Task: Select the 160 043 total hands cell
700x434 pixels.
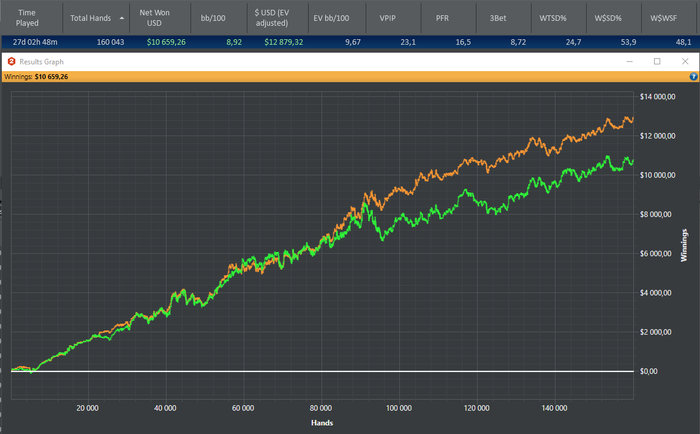Action: coord(110,42)
